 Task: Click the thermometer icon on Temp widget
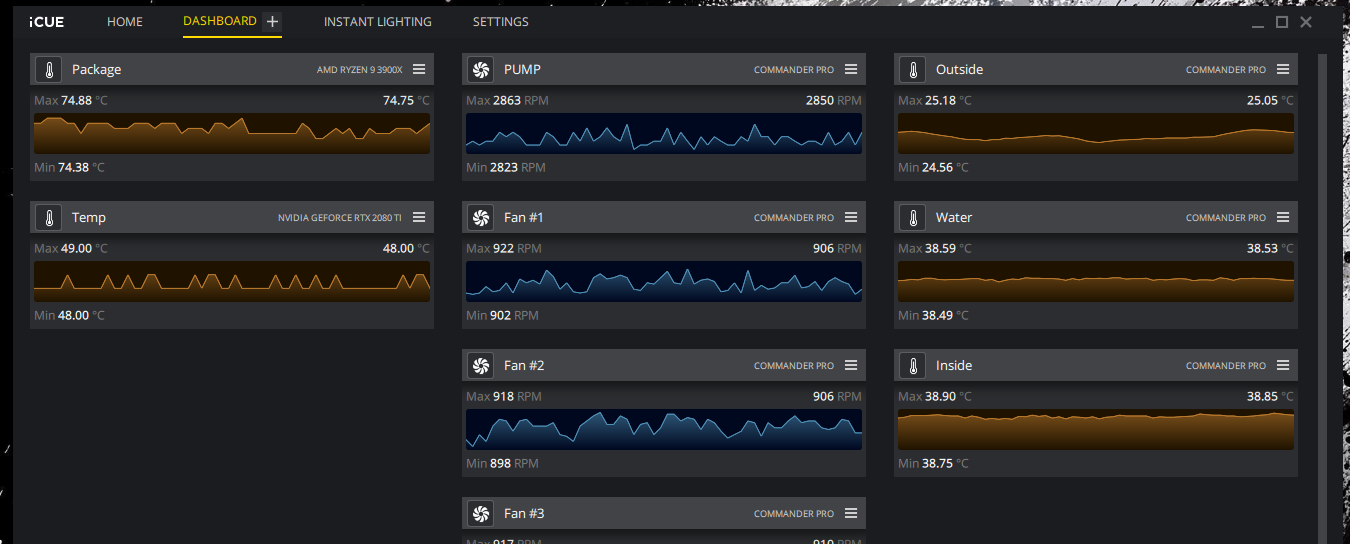click(48, 217)
